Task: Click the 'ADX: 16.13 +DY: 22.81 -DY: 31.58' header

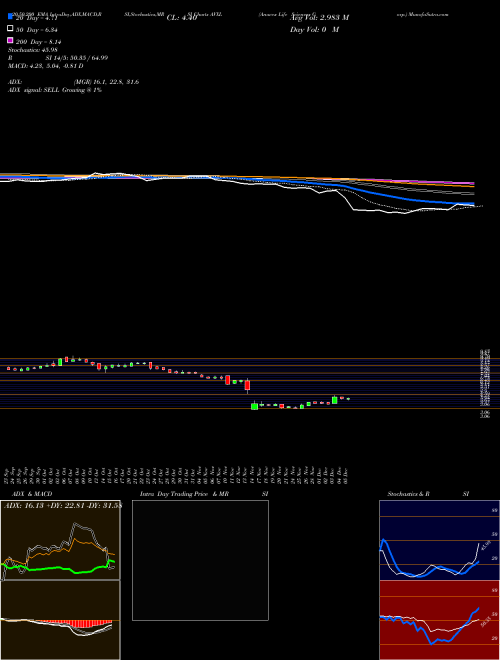Action: click(x=63, y=506)
